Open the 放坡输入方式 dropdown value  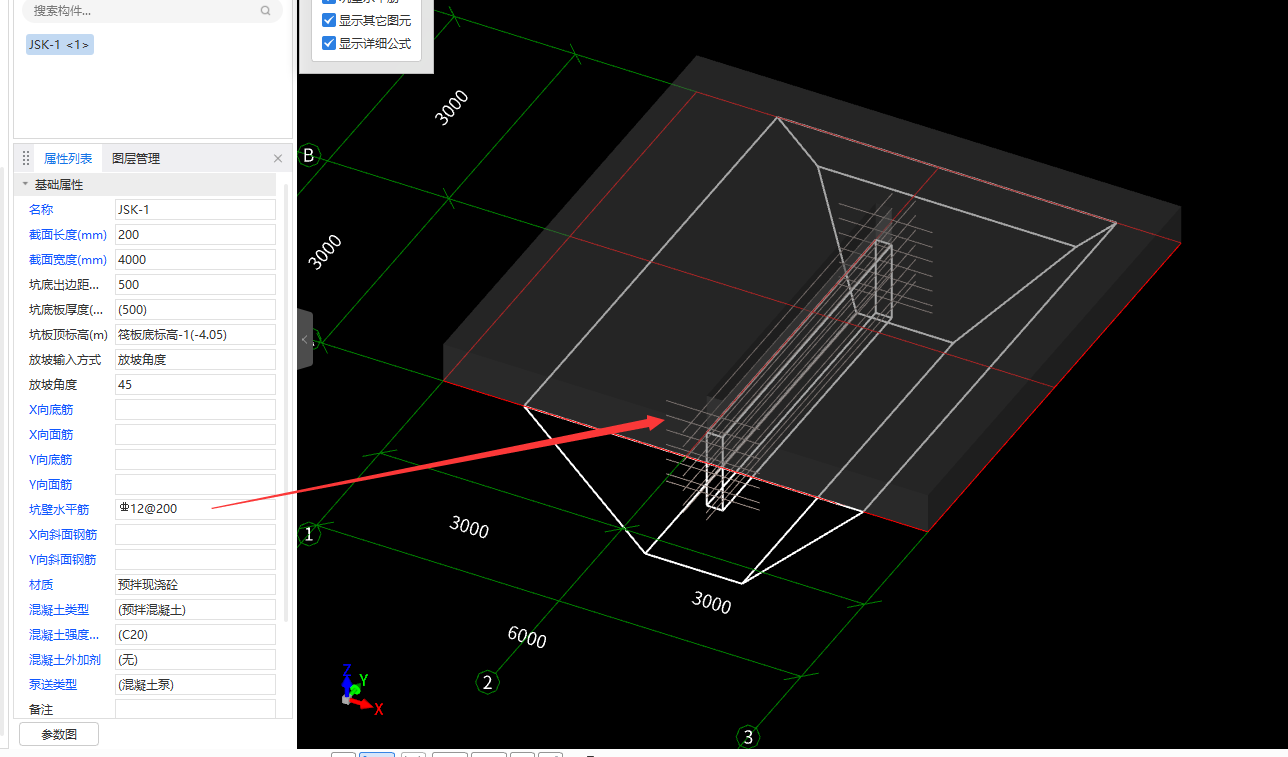click(195, 359)
